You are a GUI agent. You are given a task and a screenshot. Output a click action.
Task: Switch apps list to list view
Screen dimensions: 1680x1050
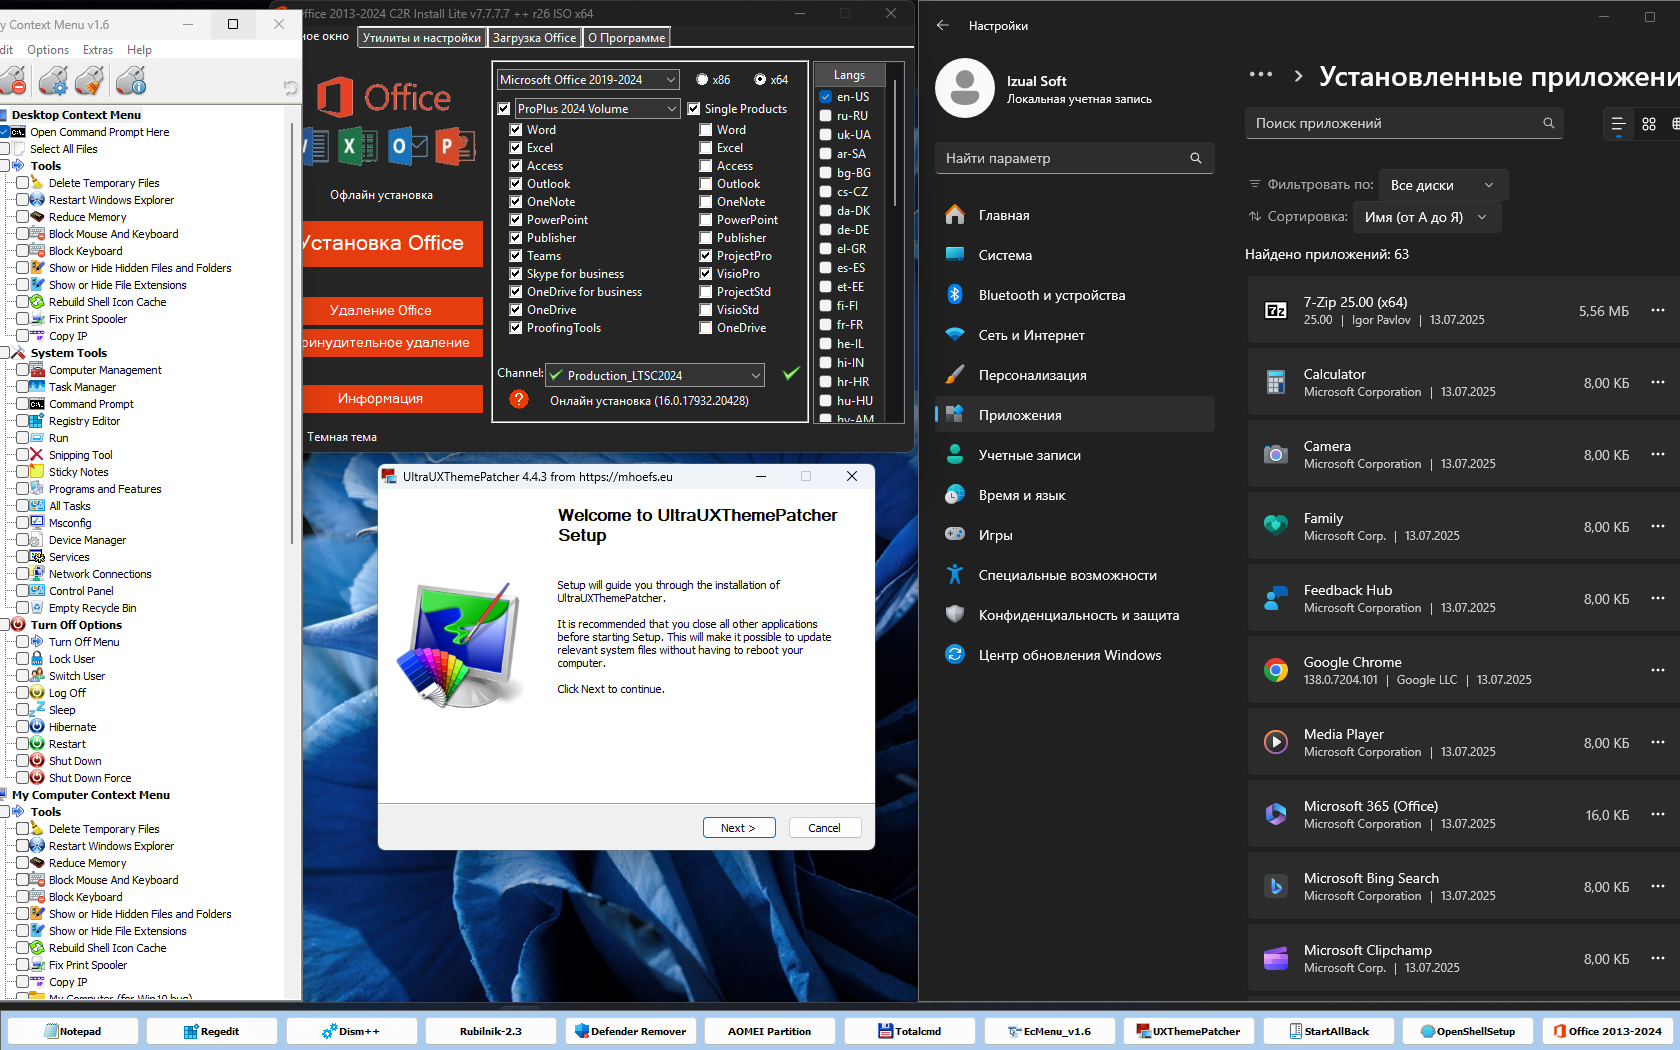point(1618,124)
